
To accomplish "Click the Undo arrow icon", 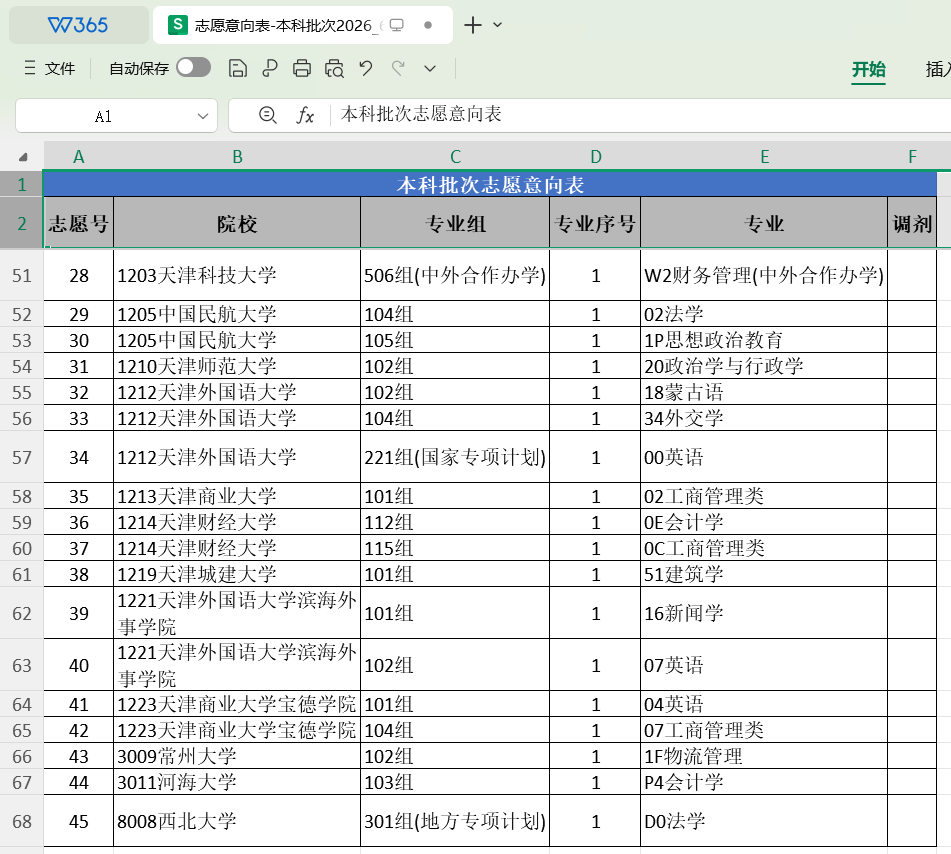I will coord(366,68).
